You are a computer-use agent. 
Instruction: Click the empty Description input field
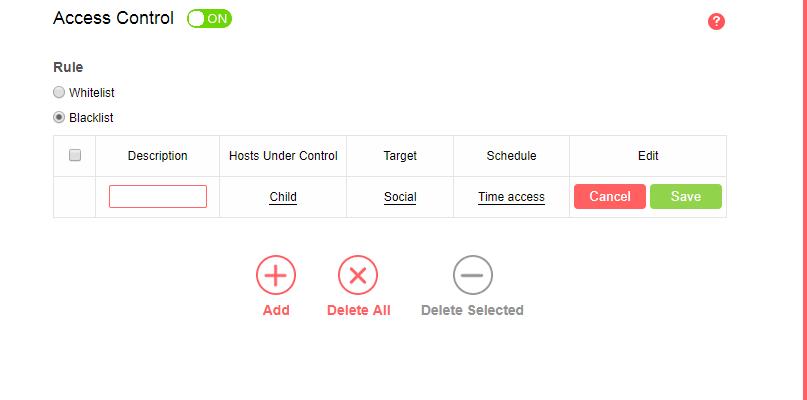coord(158,196)
